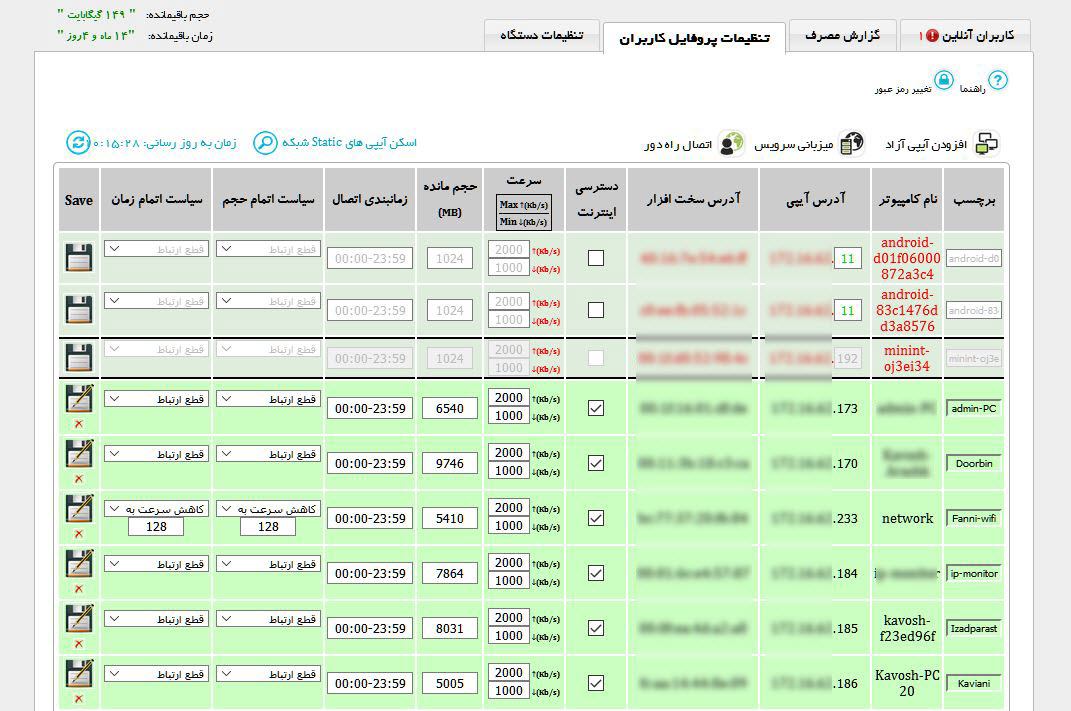Enable internet access for android-83c1476dd3a8576
This screenshot has height=711, width=1071.
pos(596,310)
